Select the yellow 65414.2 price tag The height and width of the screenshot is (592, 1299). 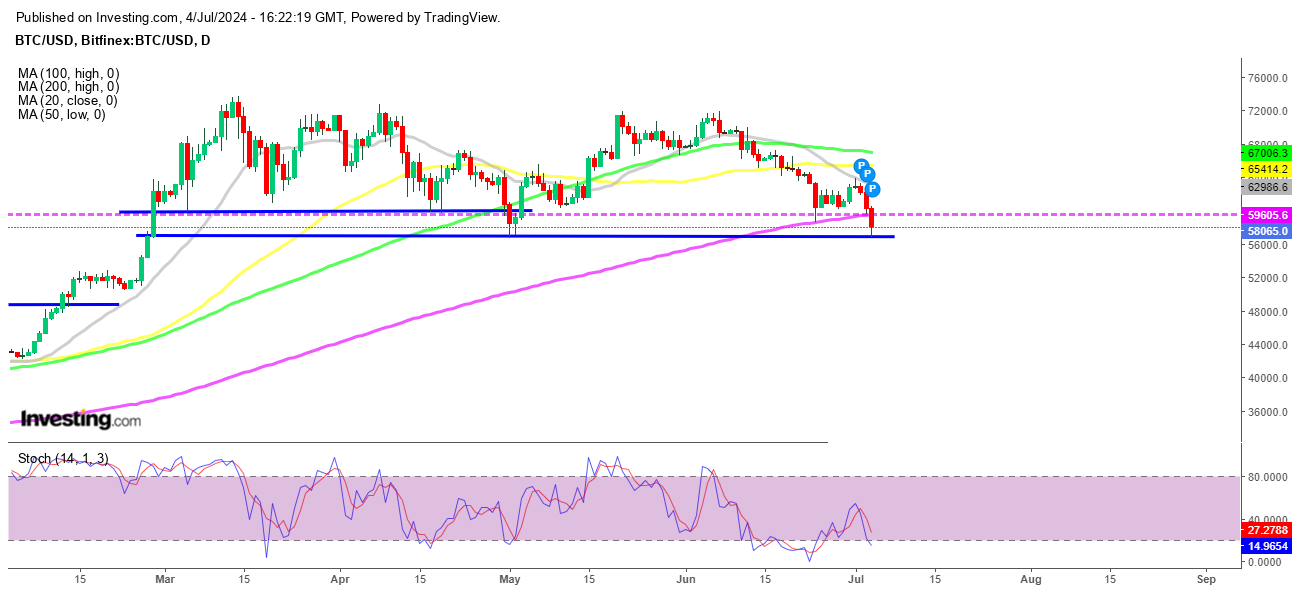(x=1268, y=170)
